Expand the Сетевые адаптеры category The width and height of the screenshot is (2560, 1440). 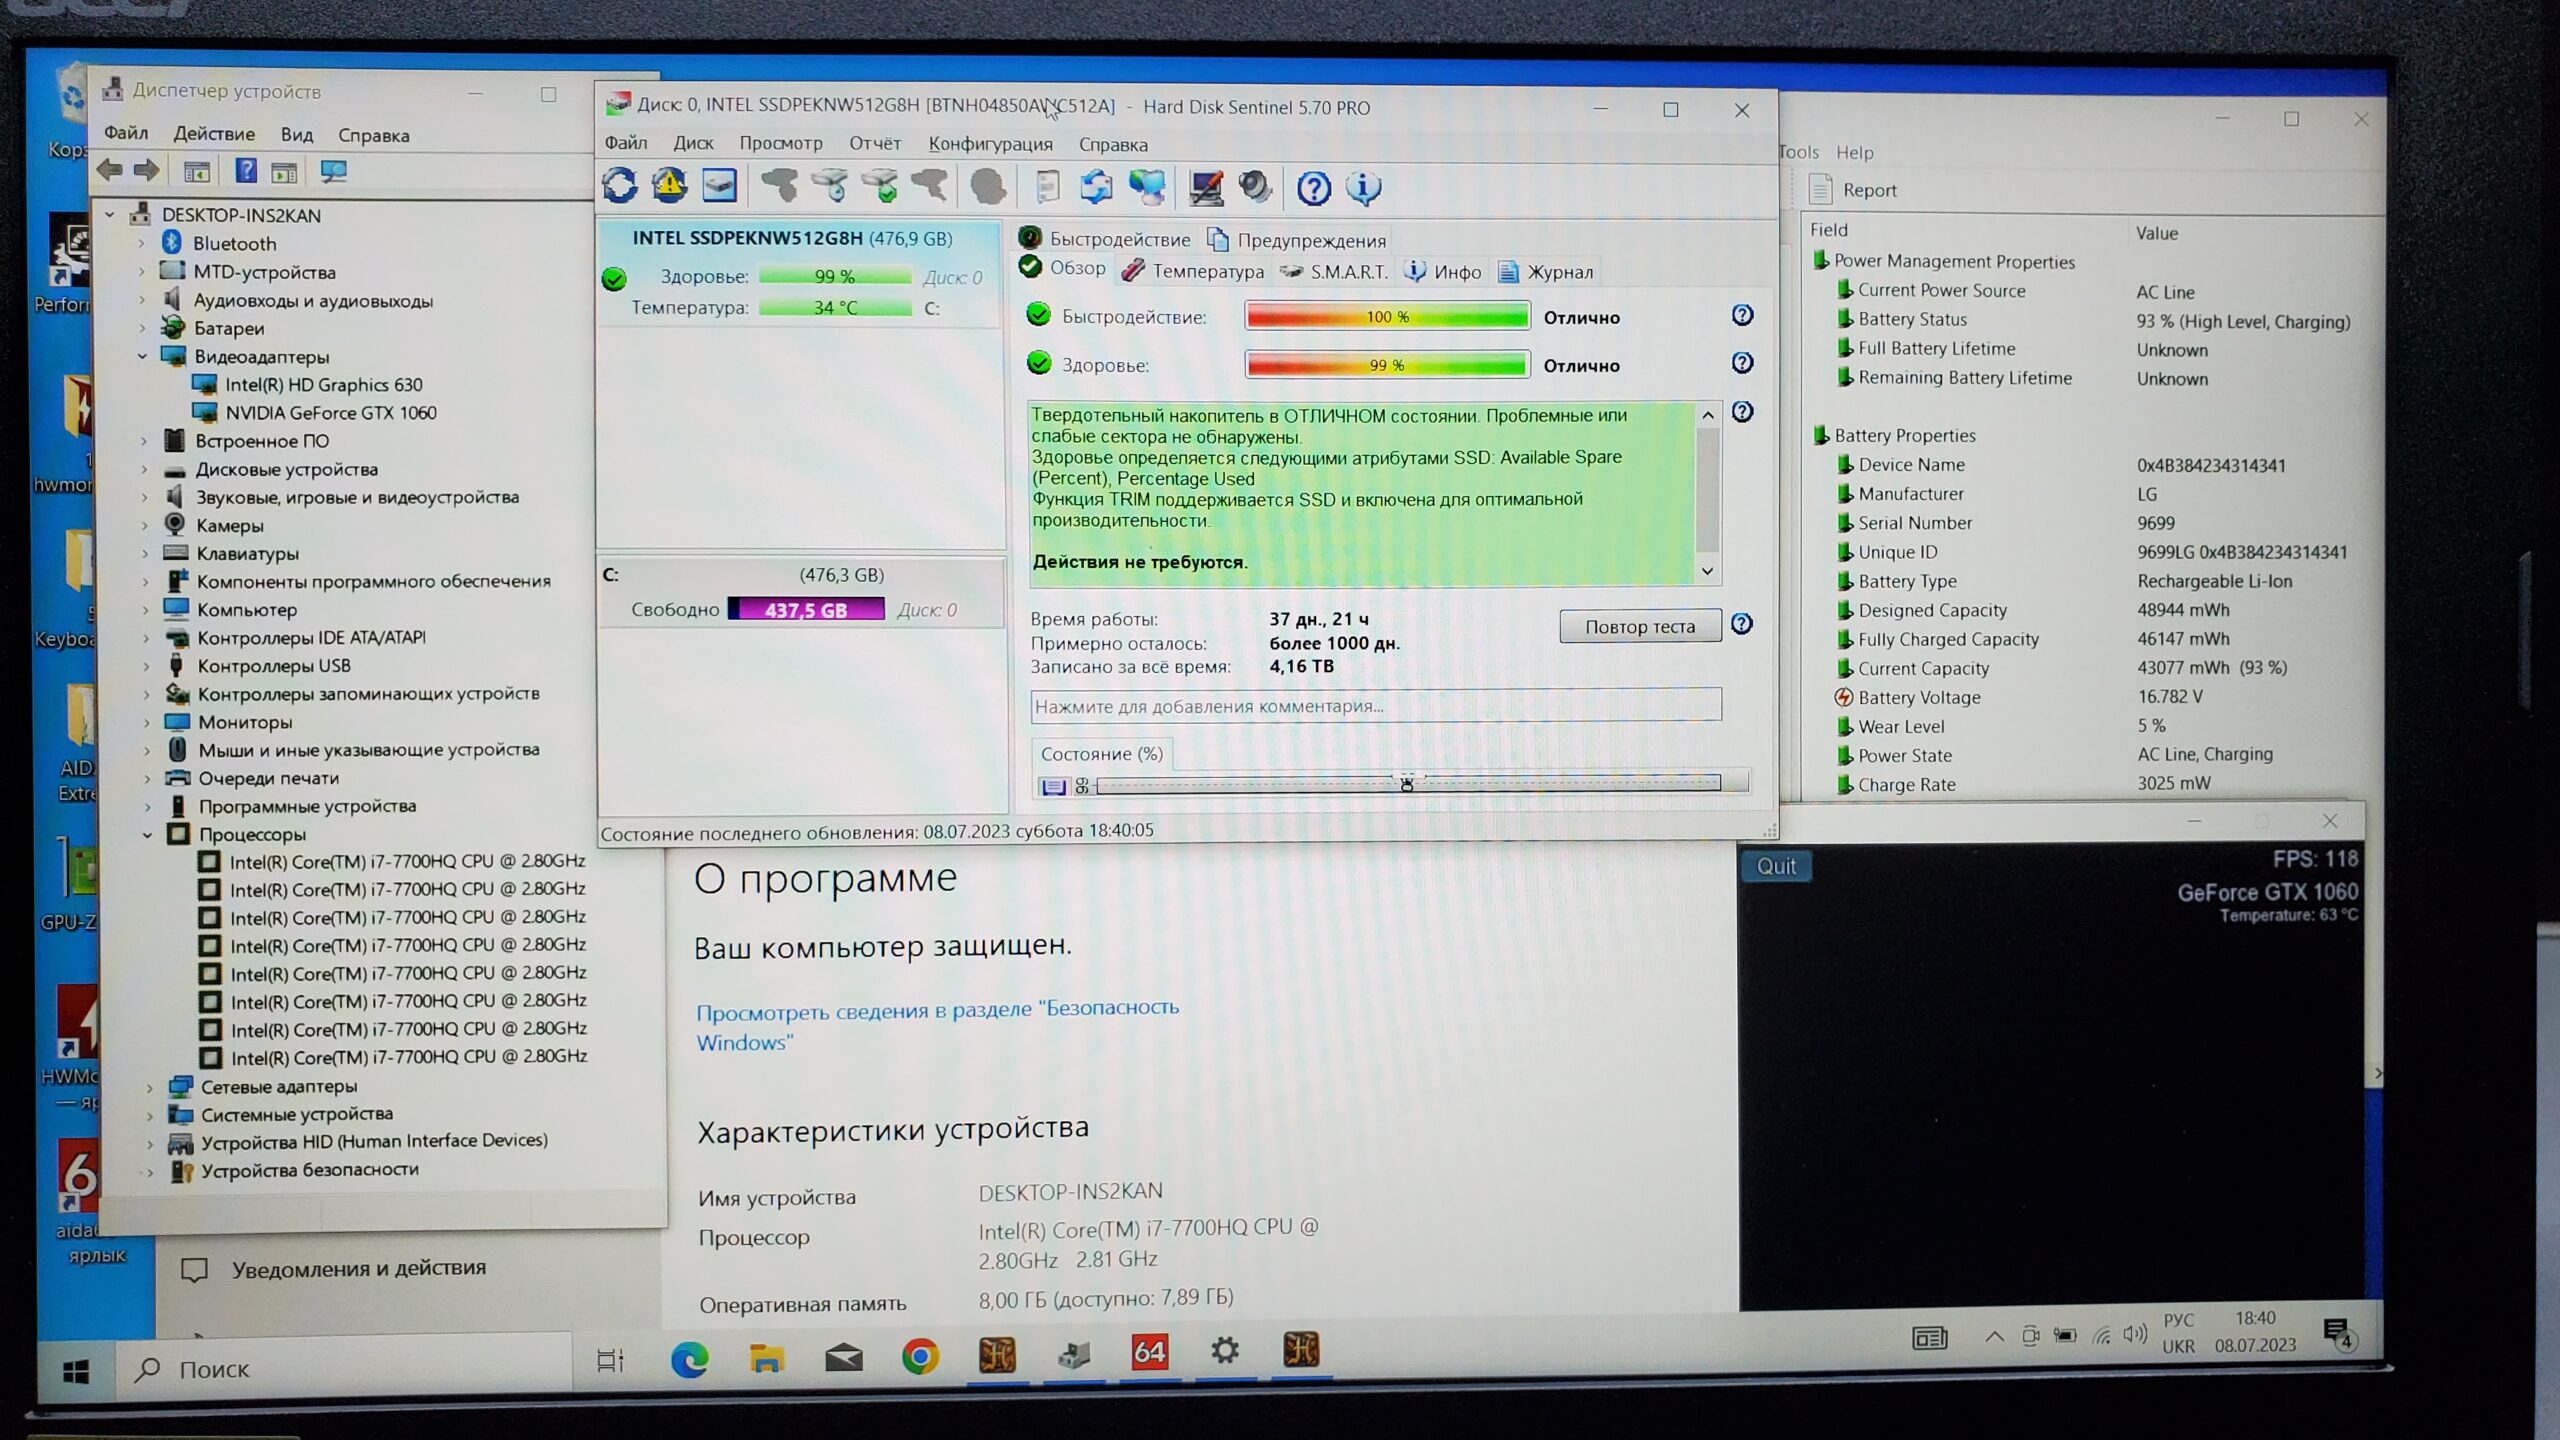tap(150, 1087)
